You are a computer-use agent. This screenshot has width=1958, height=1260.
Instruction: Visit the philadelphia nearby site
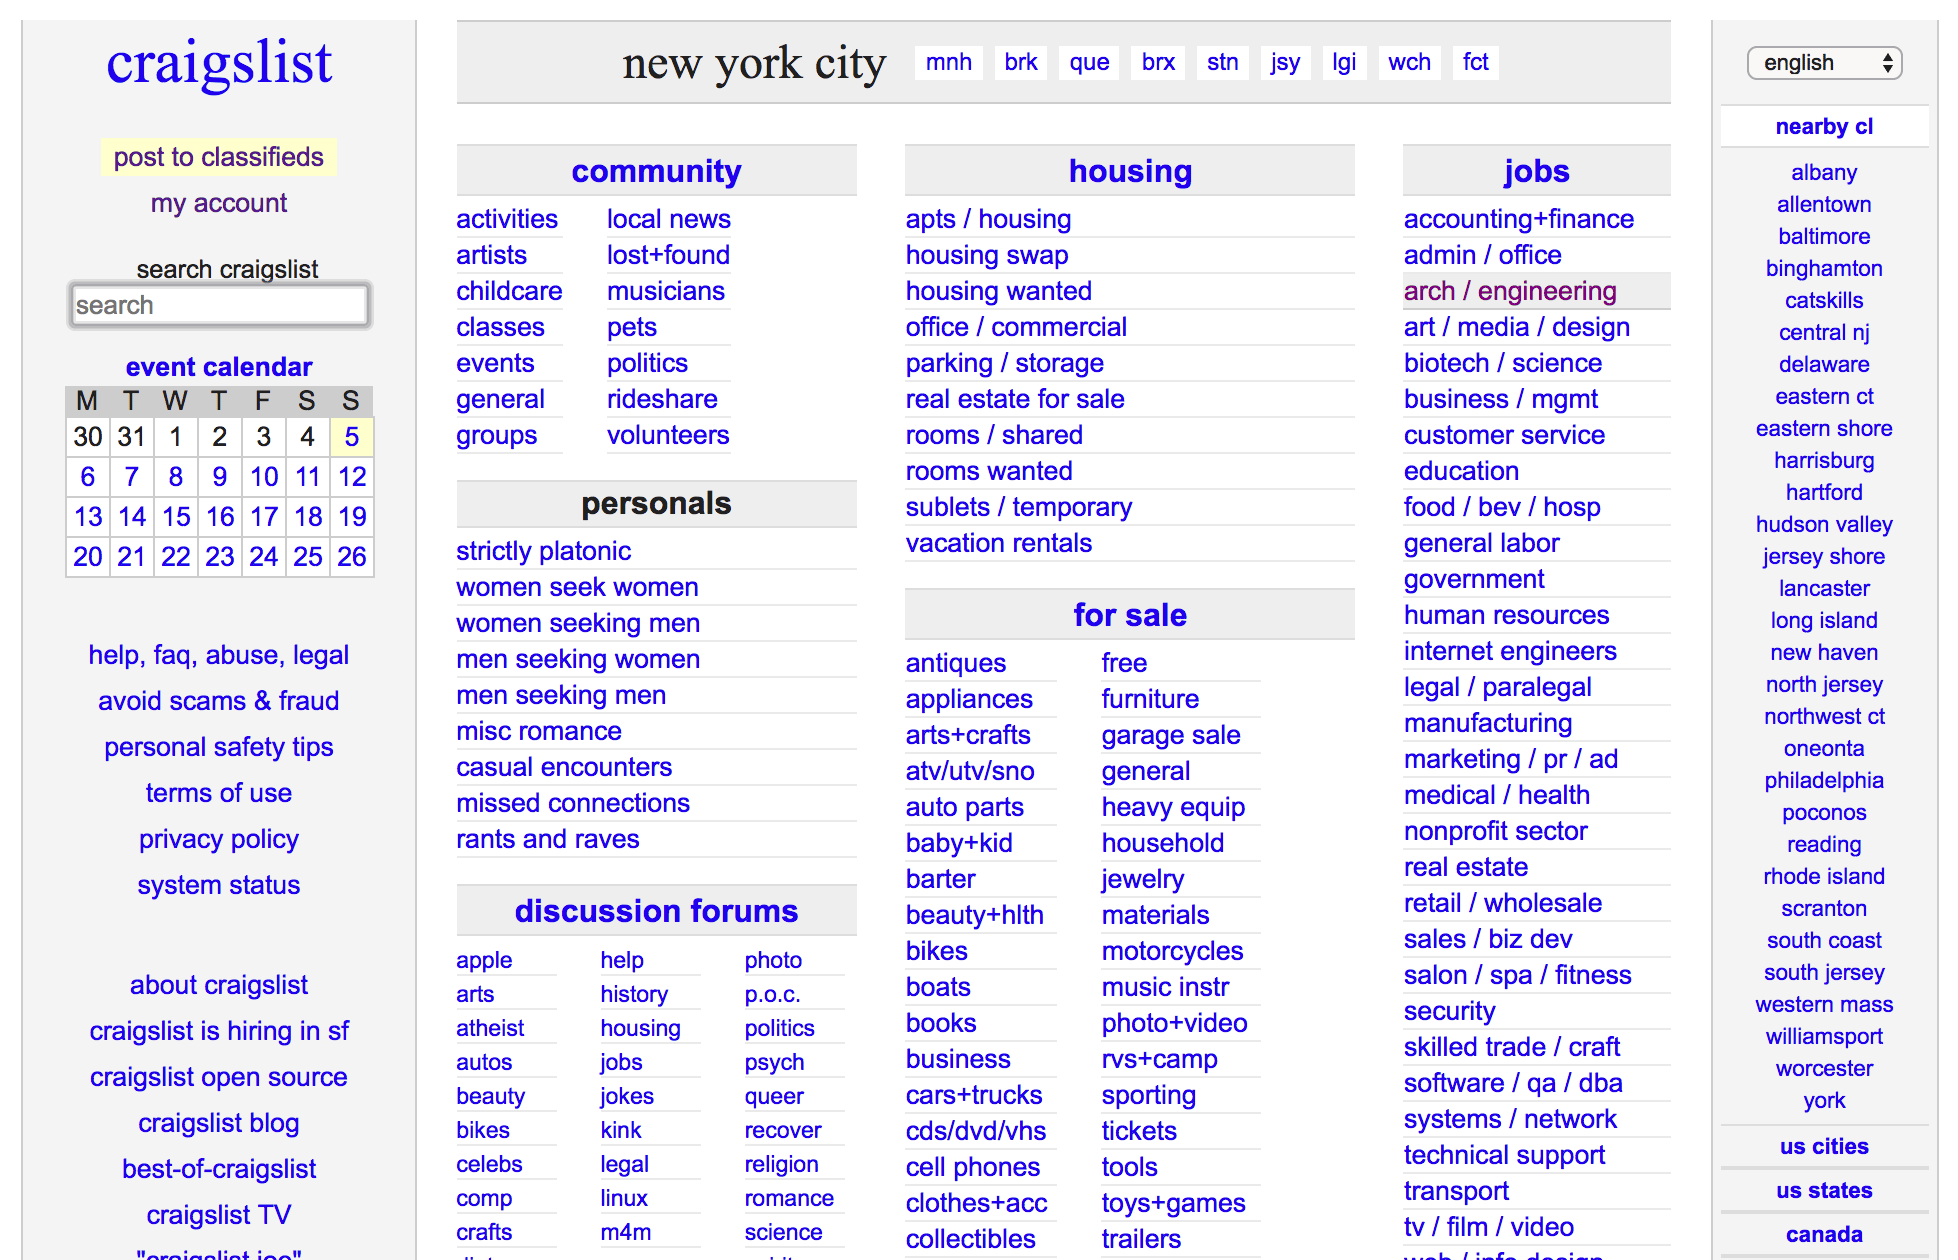point(1823,780)
